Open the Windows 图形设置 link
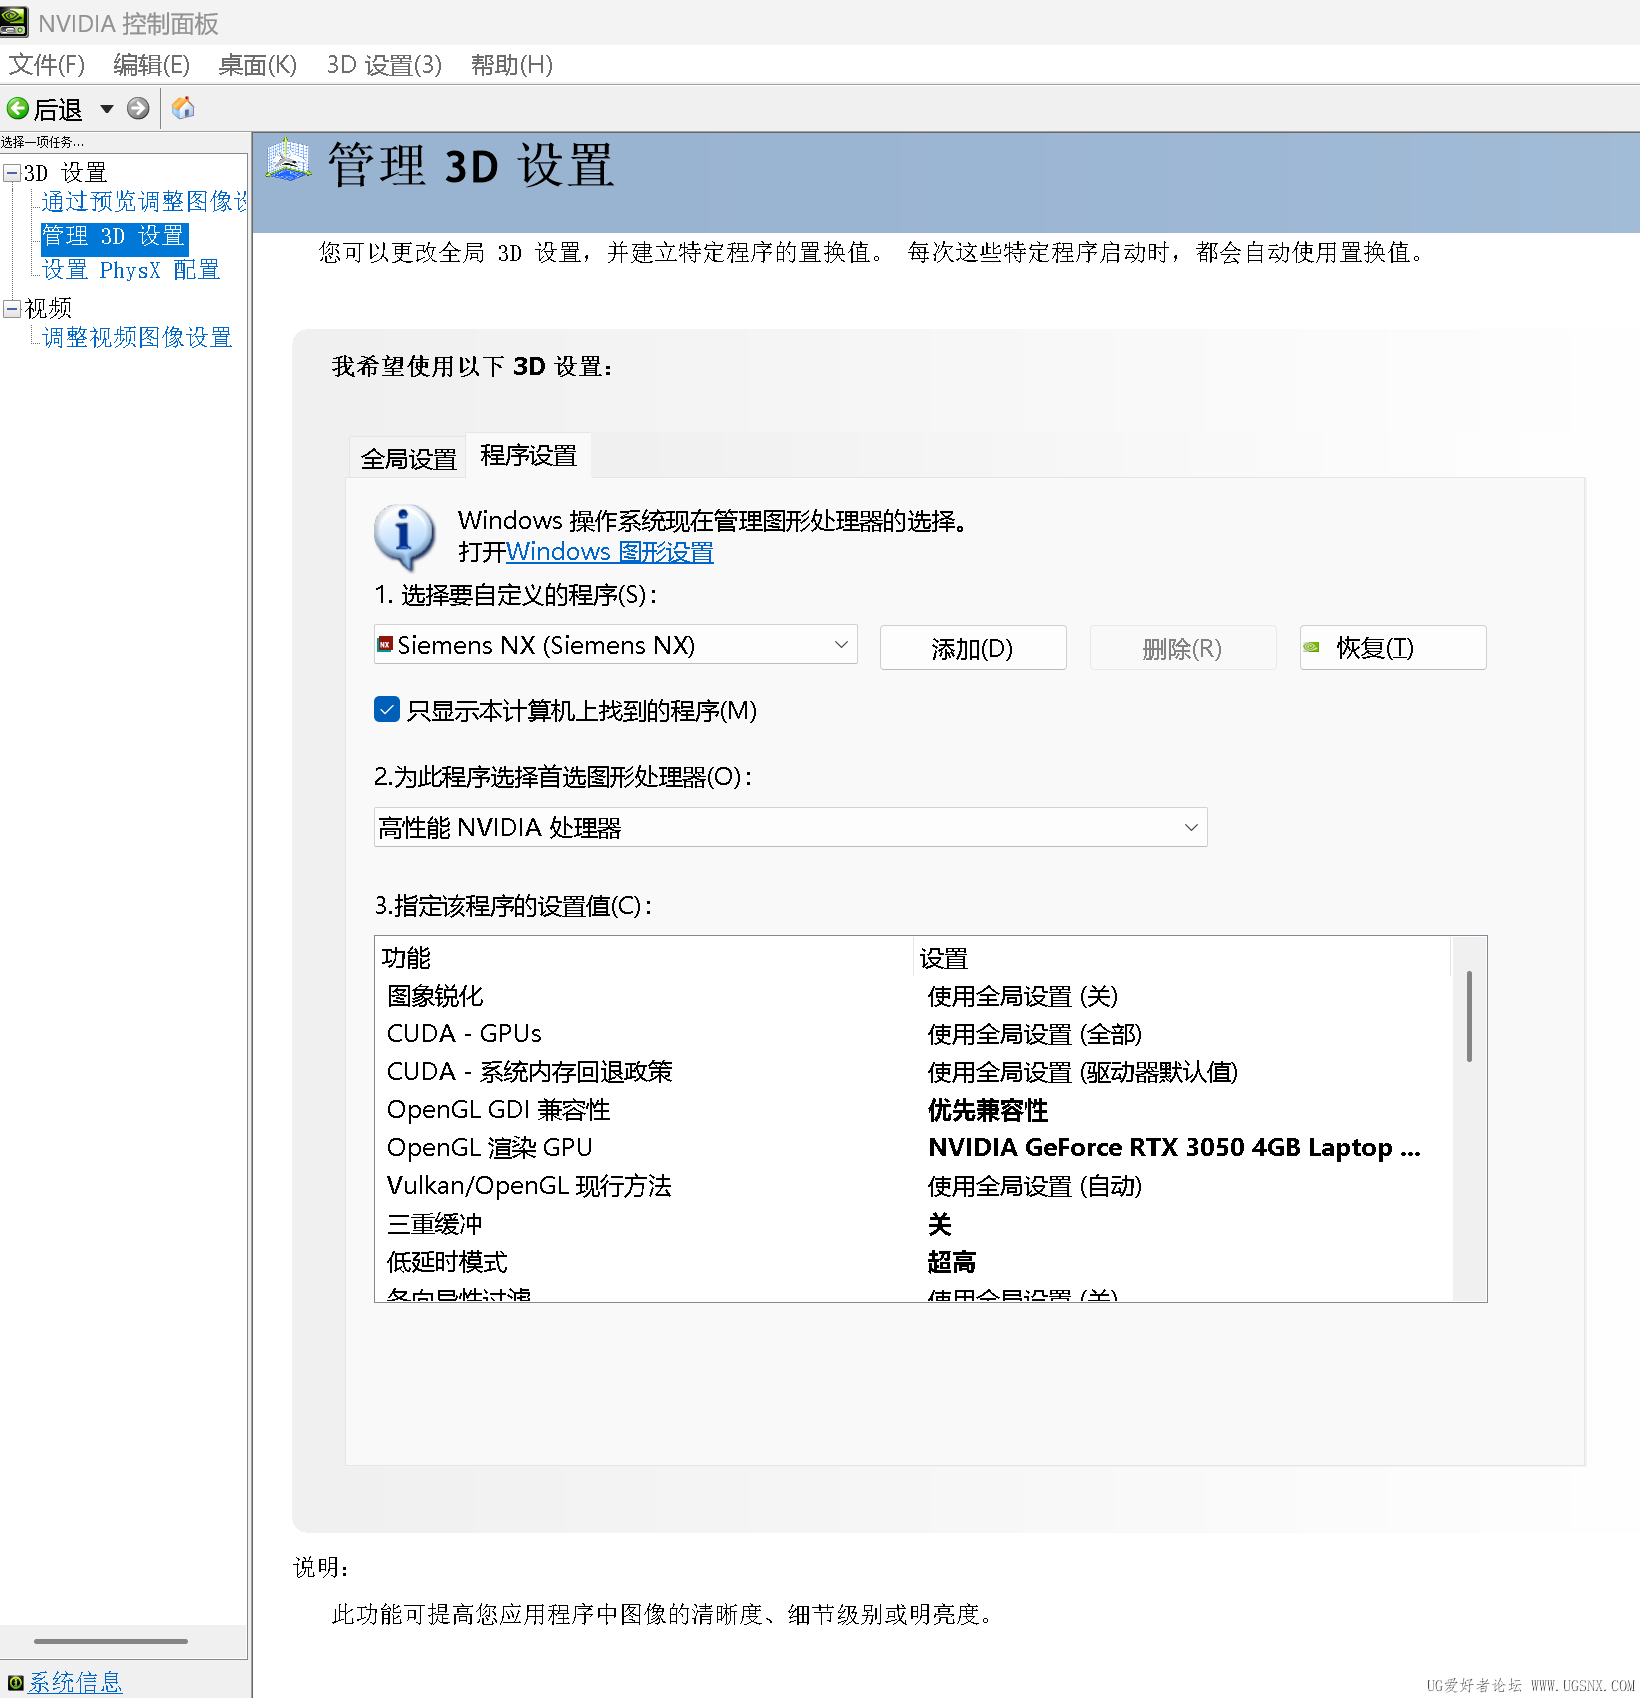This screenshot has height=1698, width=1640. 609,552
